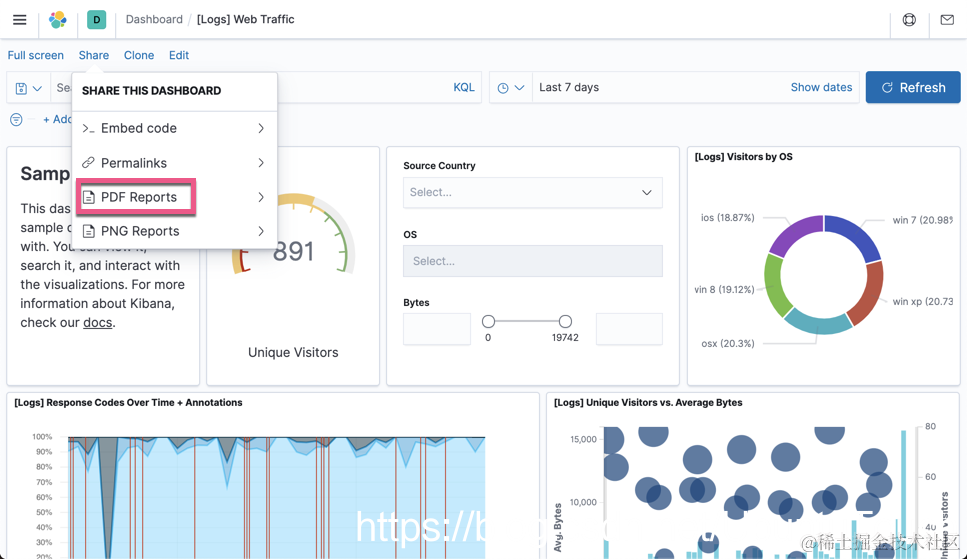Click the KQL language switcher
Viewport: 967px width, 559px height.
464,88
